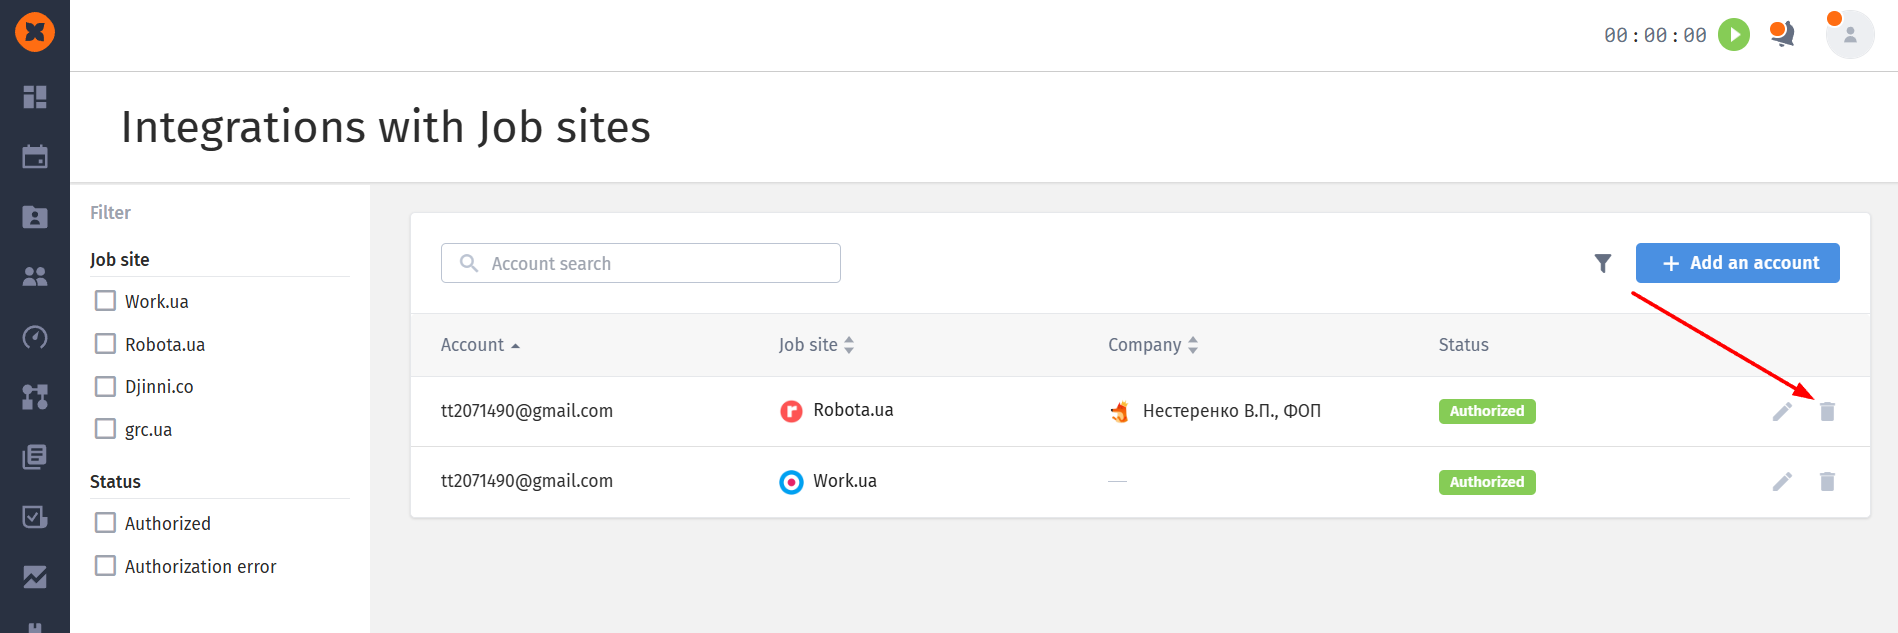The height and width of the screenshot is (633, 1898).
Task: Check the Work.ua job site filter
Action: coord(105,301)
